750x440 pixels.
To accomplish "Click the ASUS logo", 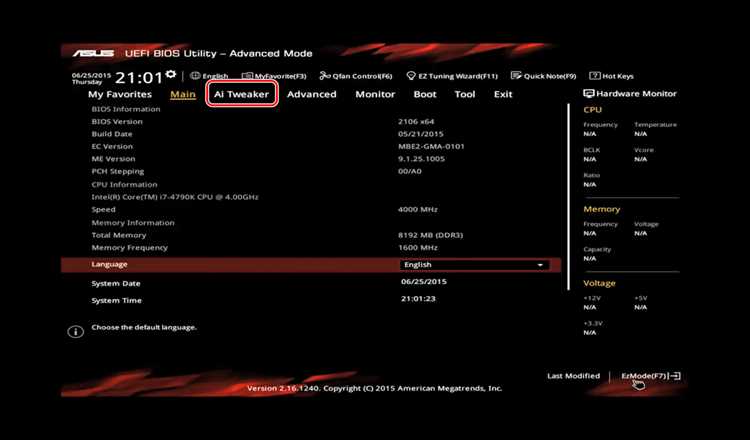I will click(x=93, y=53).
